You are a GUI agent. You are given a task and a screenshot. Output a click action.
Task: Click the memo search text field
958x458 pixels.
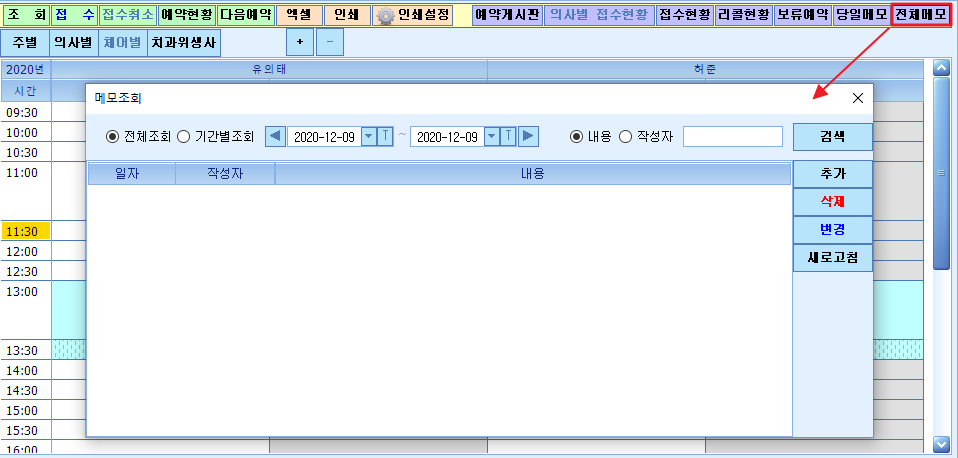(733, 137)
